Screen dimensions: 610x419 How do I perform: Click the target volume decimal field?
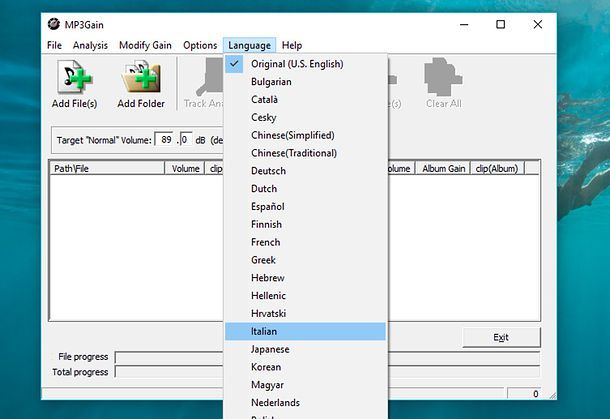186,139
